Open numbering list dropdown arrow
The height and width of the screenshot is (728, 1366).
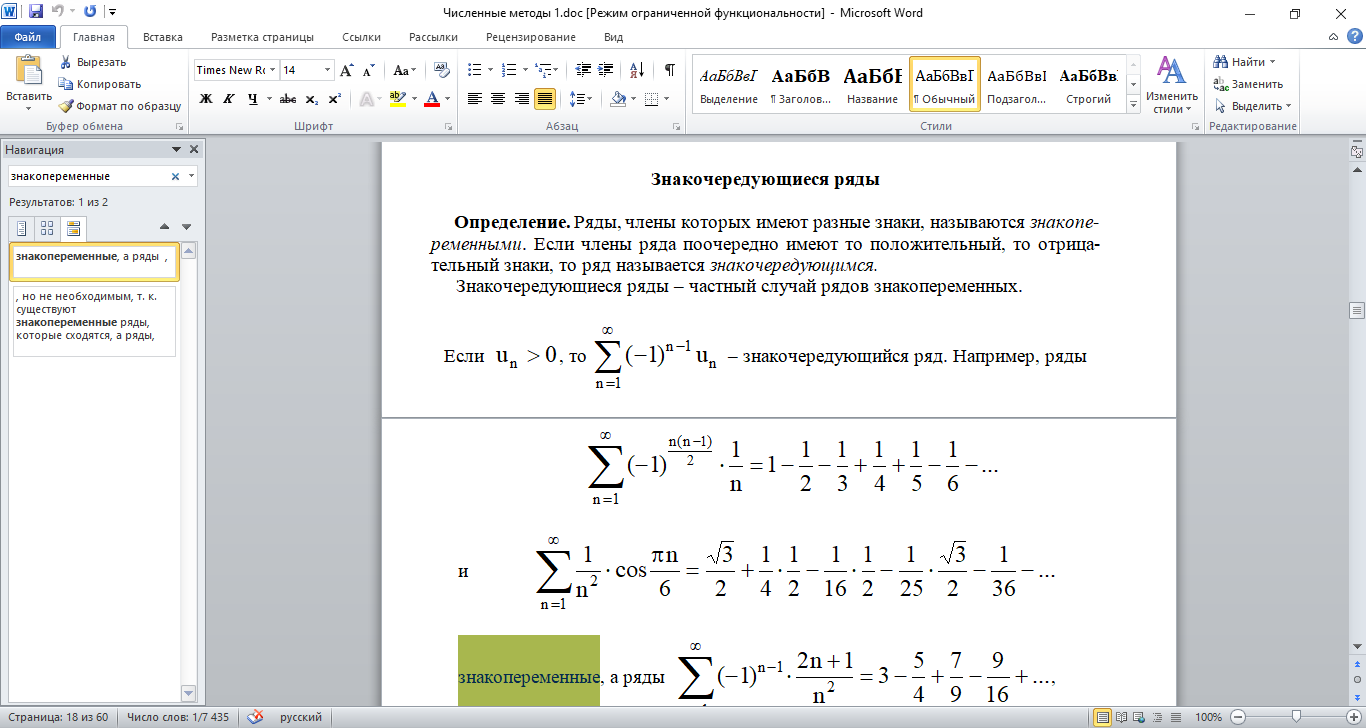525,70
